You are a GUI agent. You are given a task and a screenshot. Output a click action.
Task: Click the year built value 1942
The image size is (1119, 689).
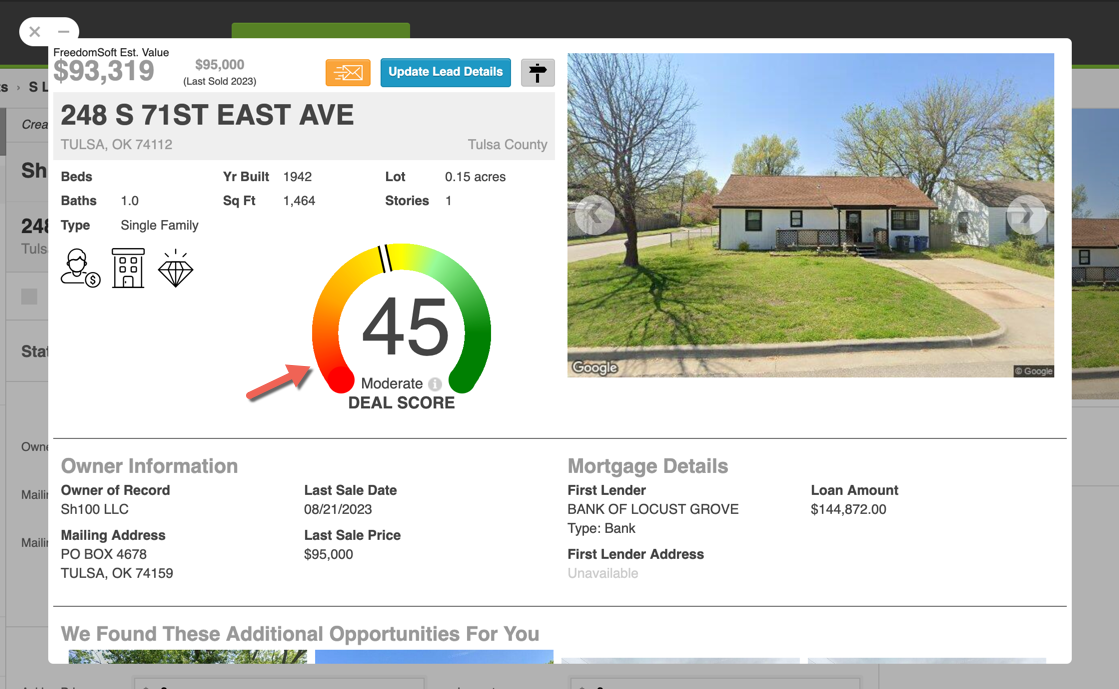coord(298,176)
